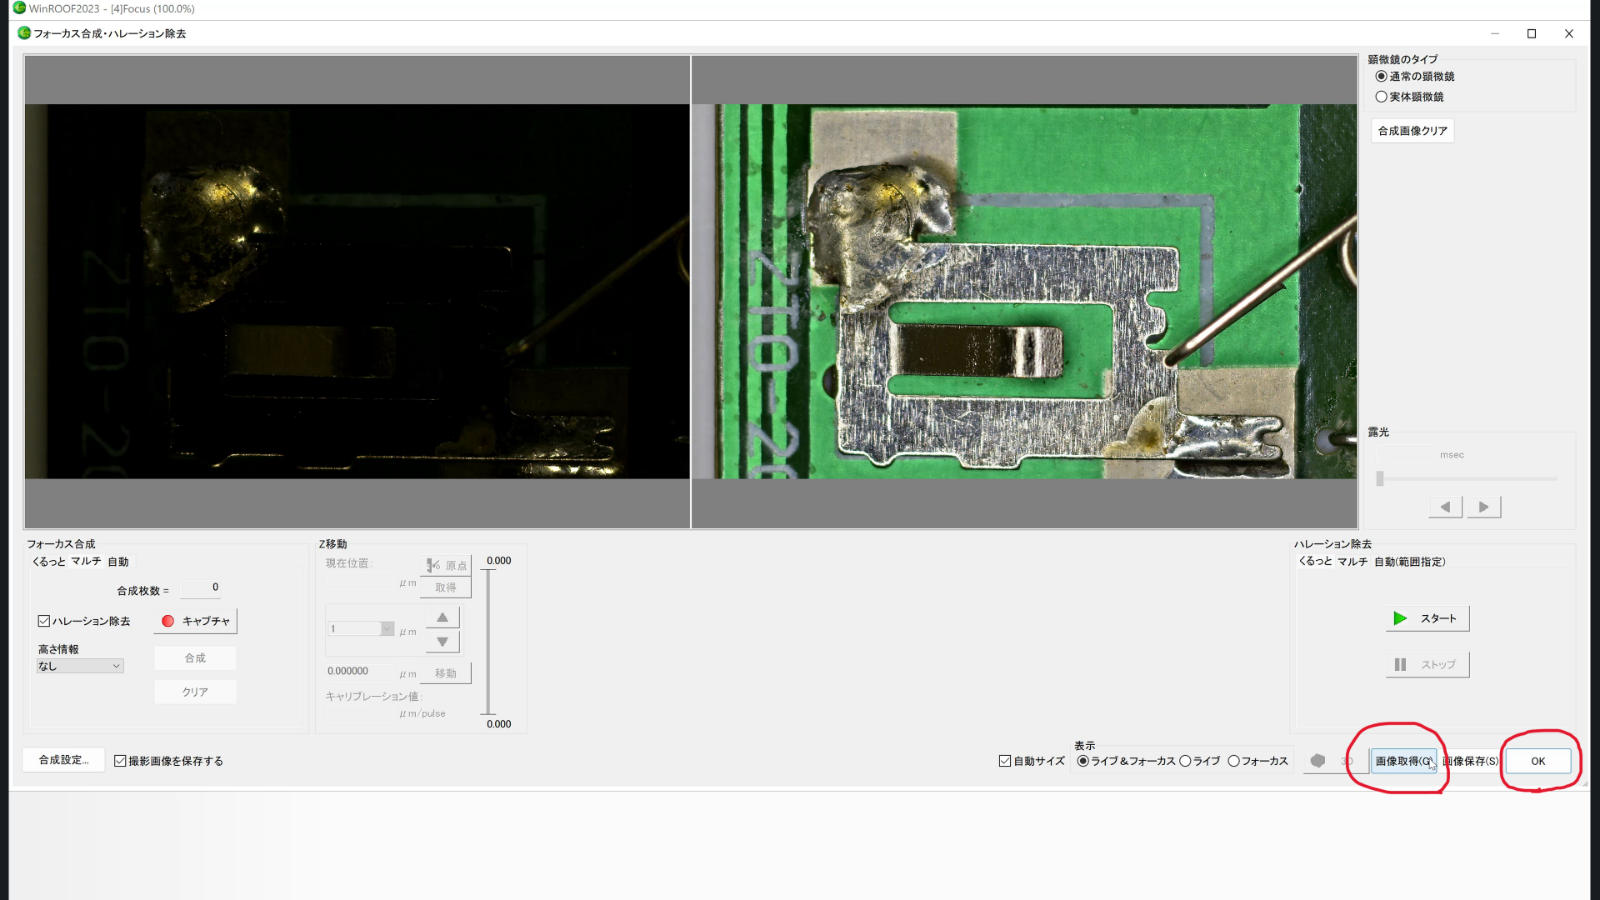Click the Z移動 up arrow button
Screen dimensions: 1600x900
pos(442,617)
